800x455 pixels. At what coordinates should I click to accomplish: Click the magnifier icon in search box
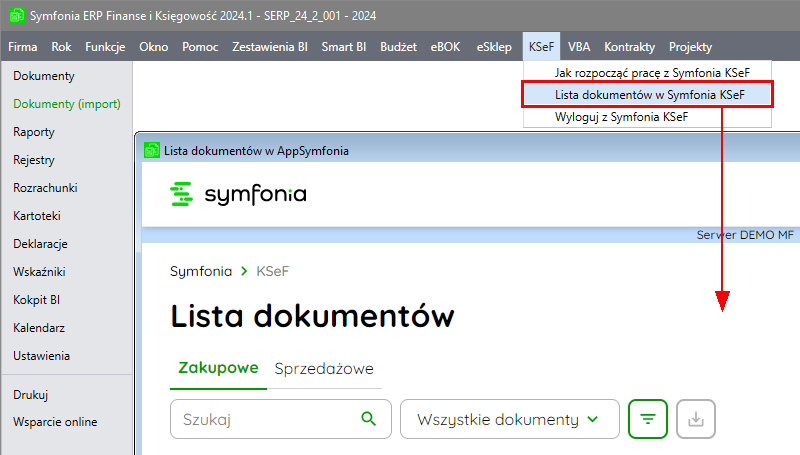369,419
